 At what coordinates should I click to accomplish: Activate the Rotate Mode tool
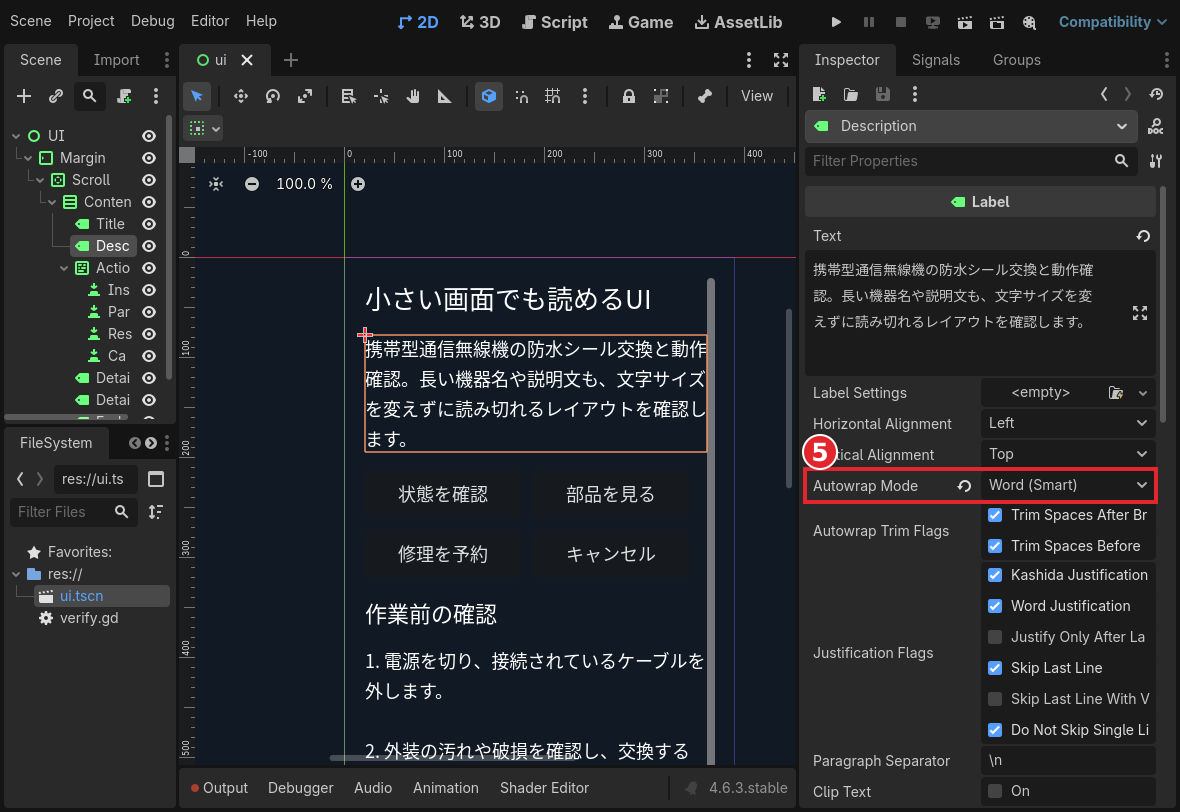pyautogui.click(x=273, y=96)
